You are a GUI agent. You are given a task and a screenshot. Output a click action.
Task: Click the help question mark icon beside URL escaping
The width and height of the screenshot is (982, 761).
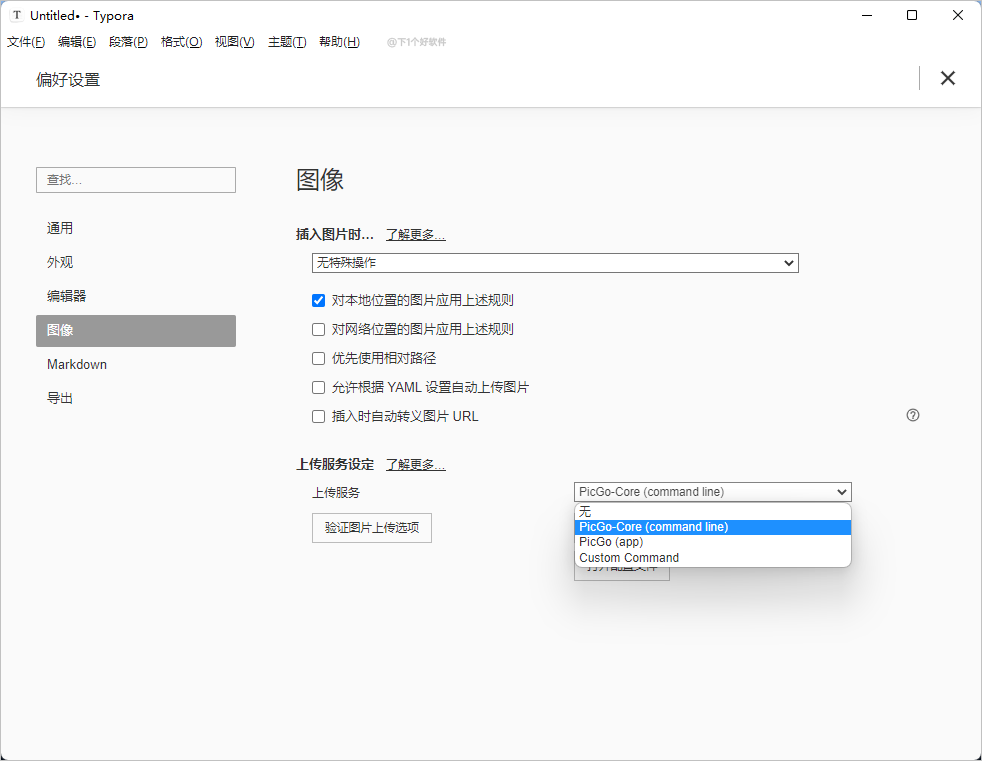[x=912, y=415]
